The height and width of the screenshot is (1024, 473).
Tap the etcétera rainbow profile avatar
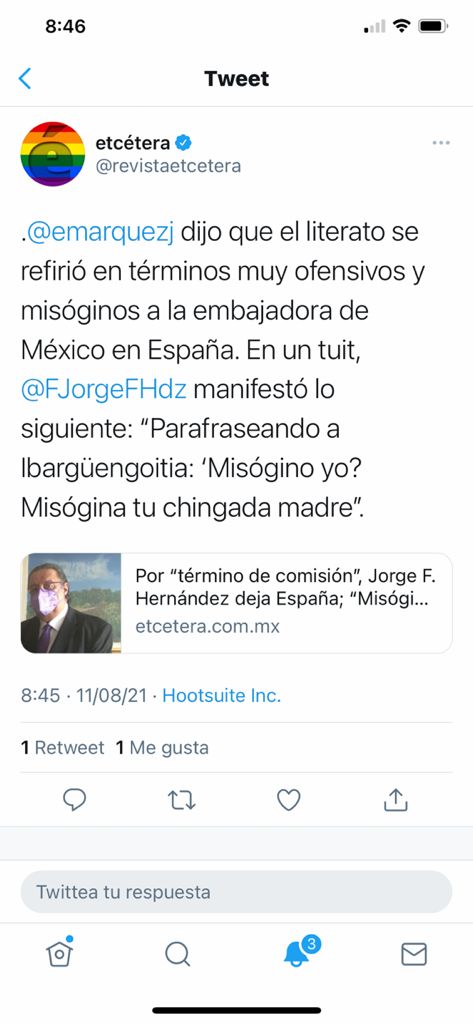coord(53,153)
